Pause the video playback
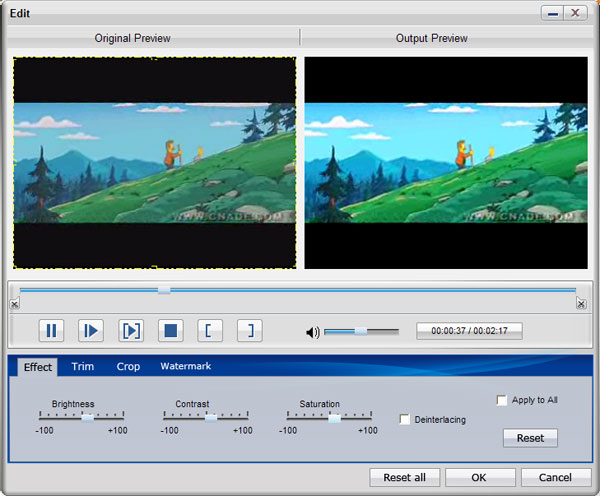This screenshot has width=600, height=496. [51, 330]
